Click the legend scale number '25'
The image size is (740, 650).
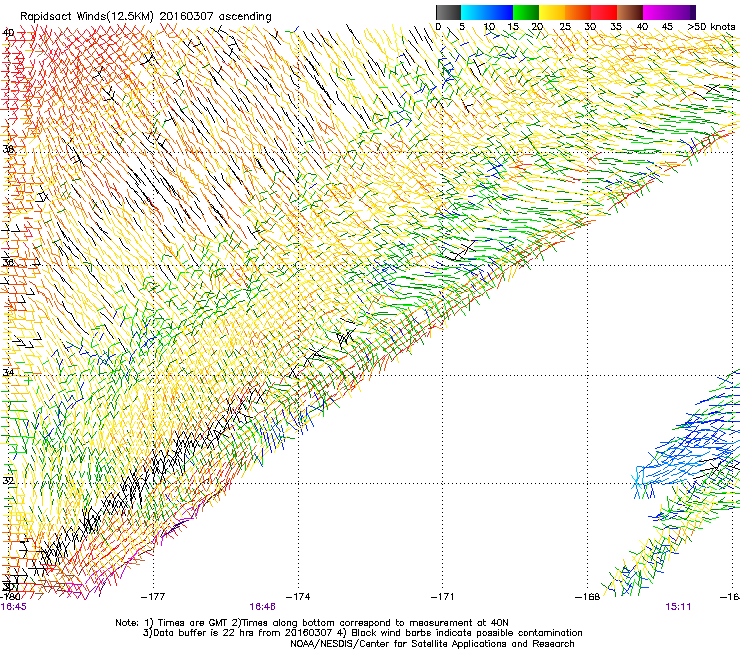click(565, 27)
